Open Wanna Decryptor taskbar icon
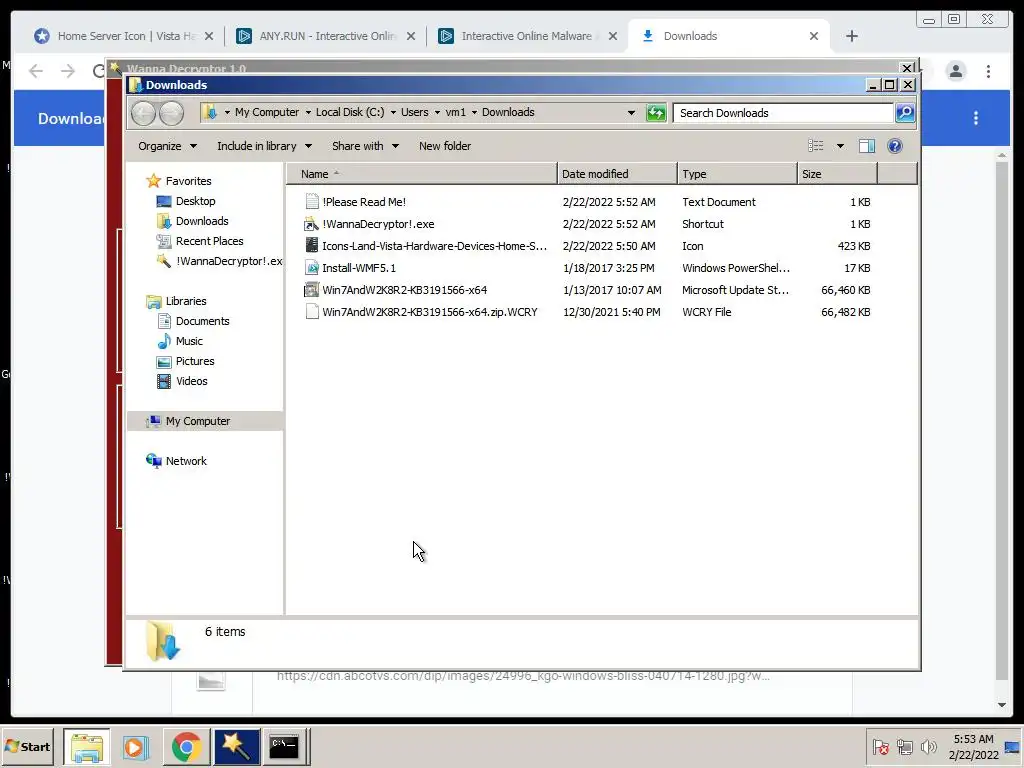This screenshot has height=768, width=1024. pyautogui.click(x=236, y=746)
